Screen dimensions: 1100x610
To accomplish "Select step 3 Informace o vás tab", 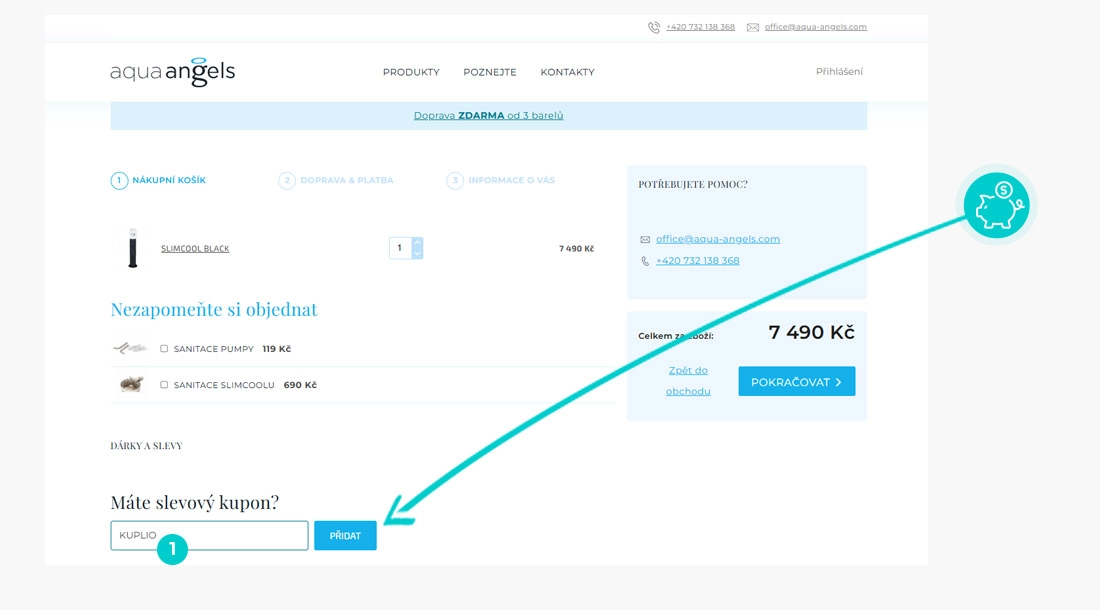I will [501, 180].
